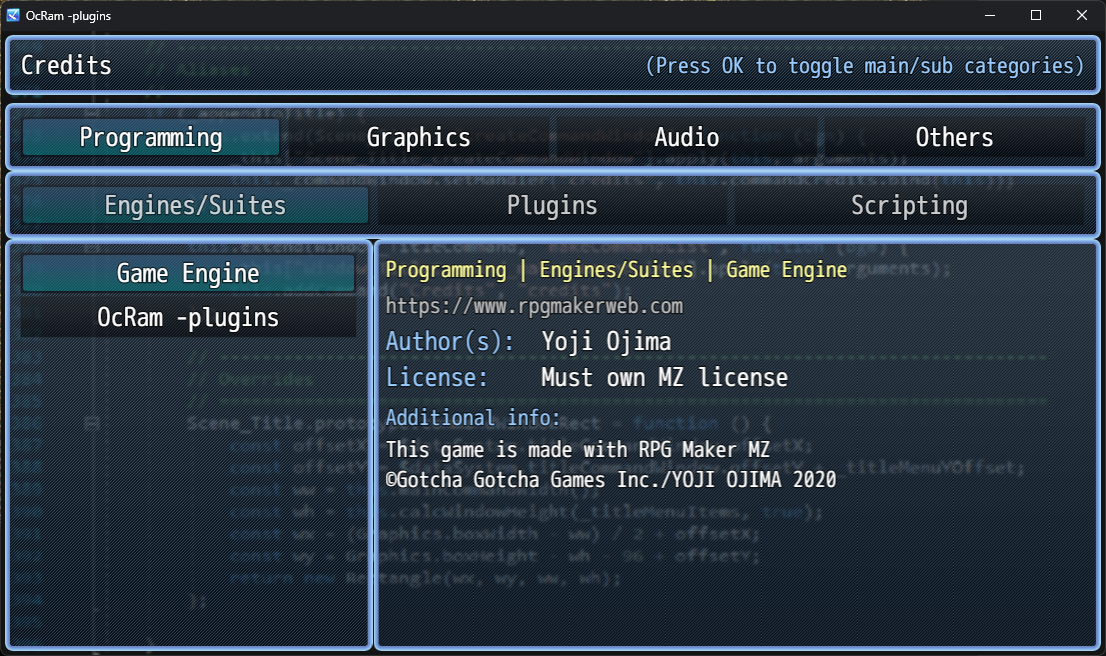Click the Must own MZ license text

point(664,377)
